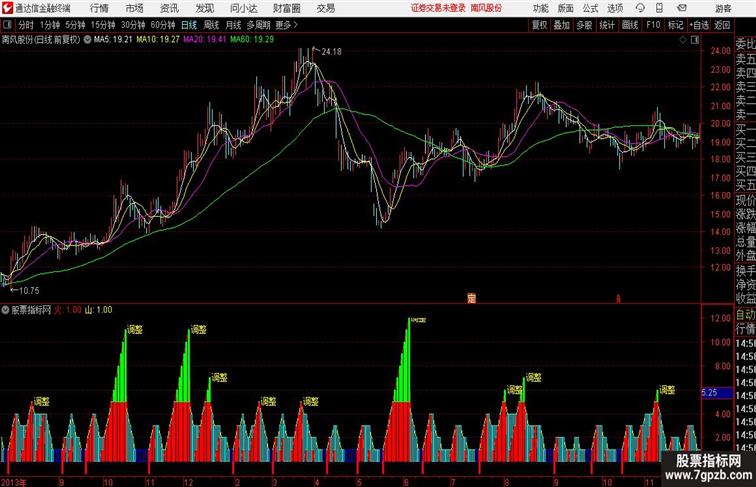Toggle the left sidebar panel icon
756x487 pixels.
pyautogui.click(x=7, y=25)
